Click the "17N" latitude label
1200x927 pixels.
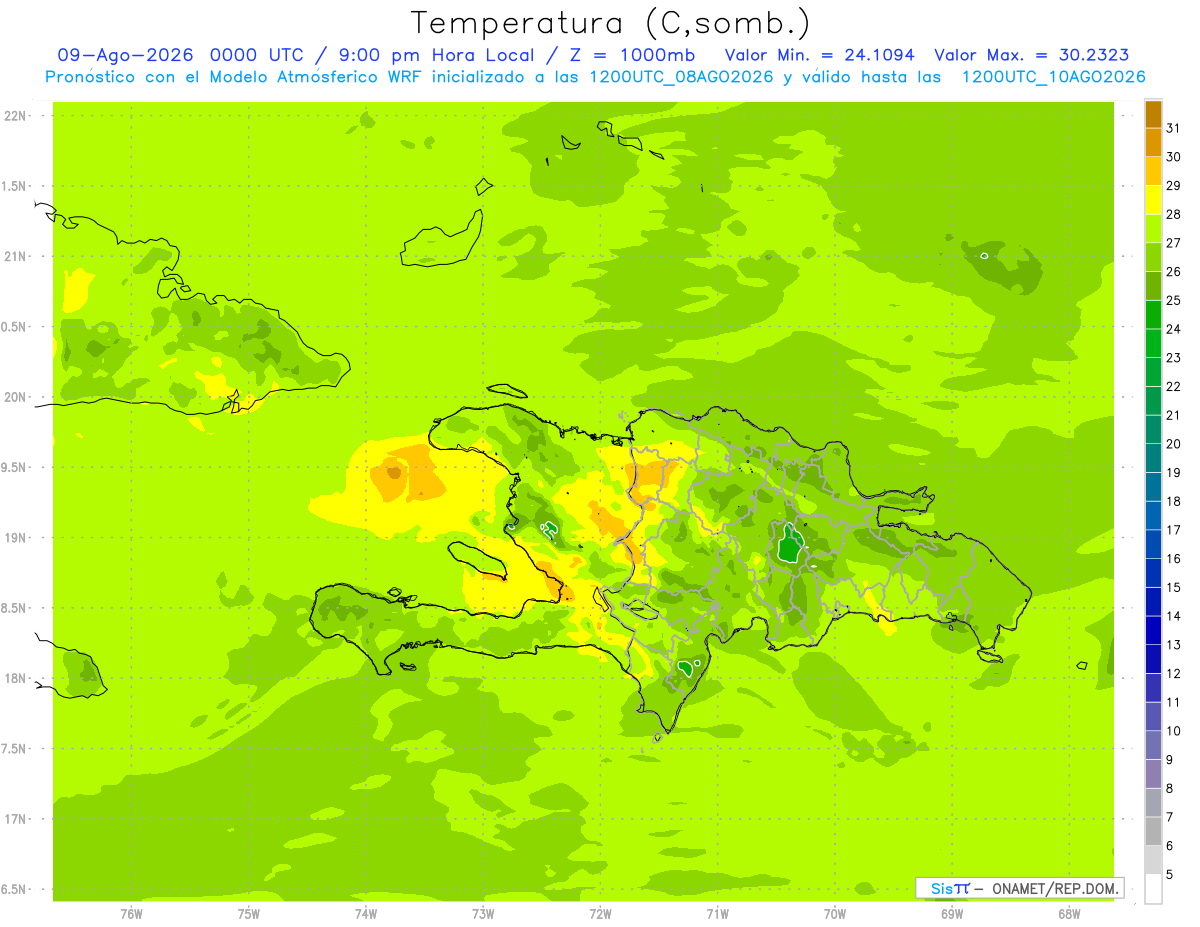point(16,819)
